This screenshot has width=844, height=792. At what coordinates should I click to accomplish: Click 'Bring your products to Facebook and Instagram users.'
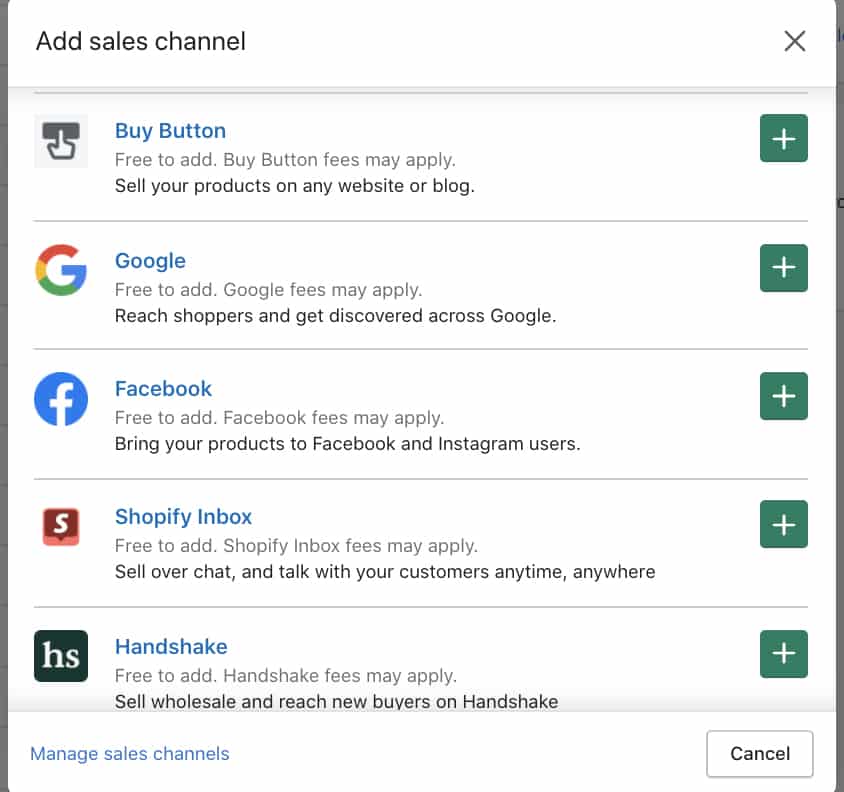click(348, 444)
